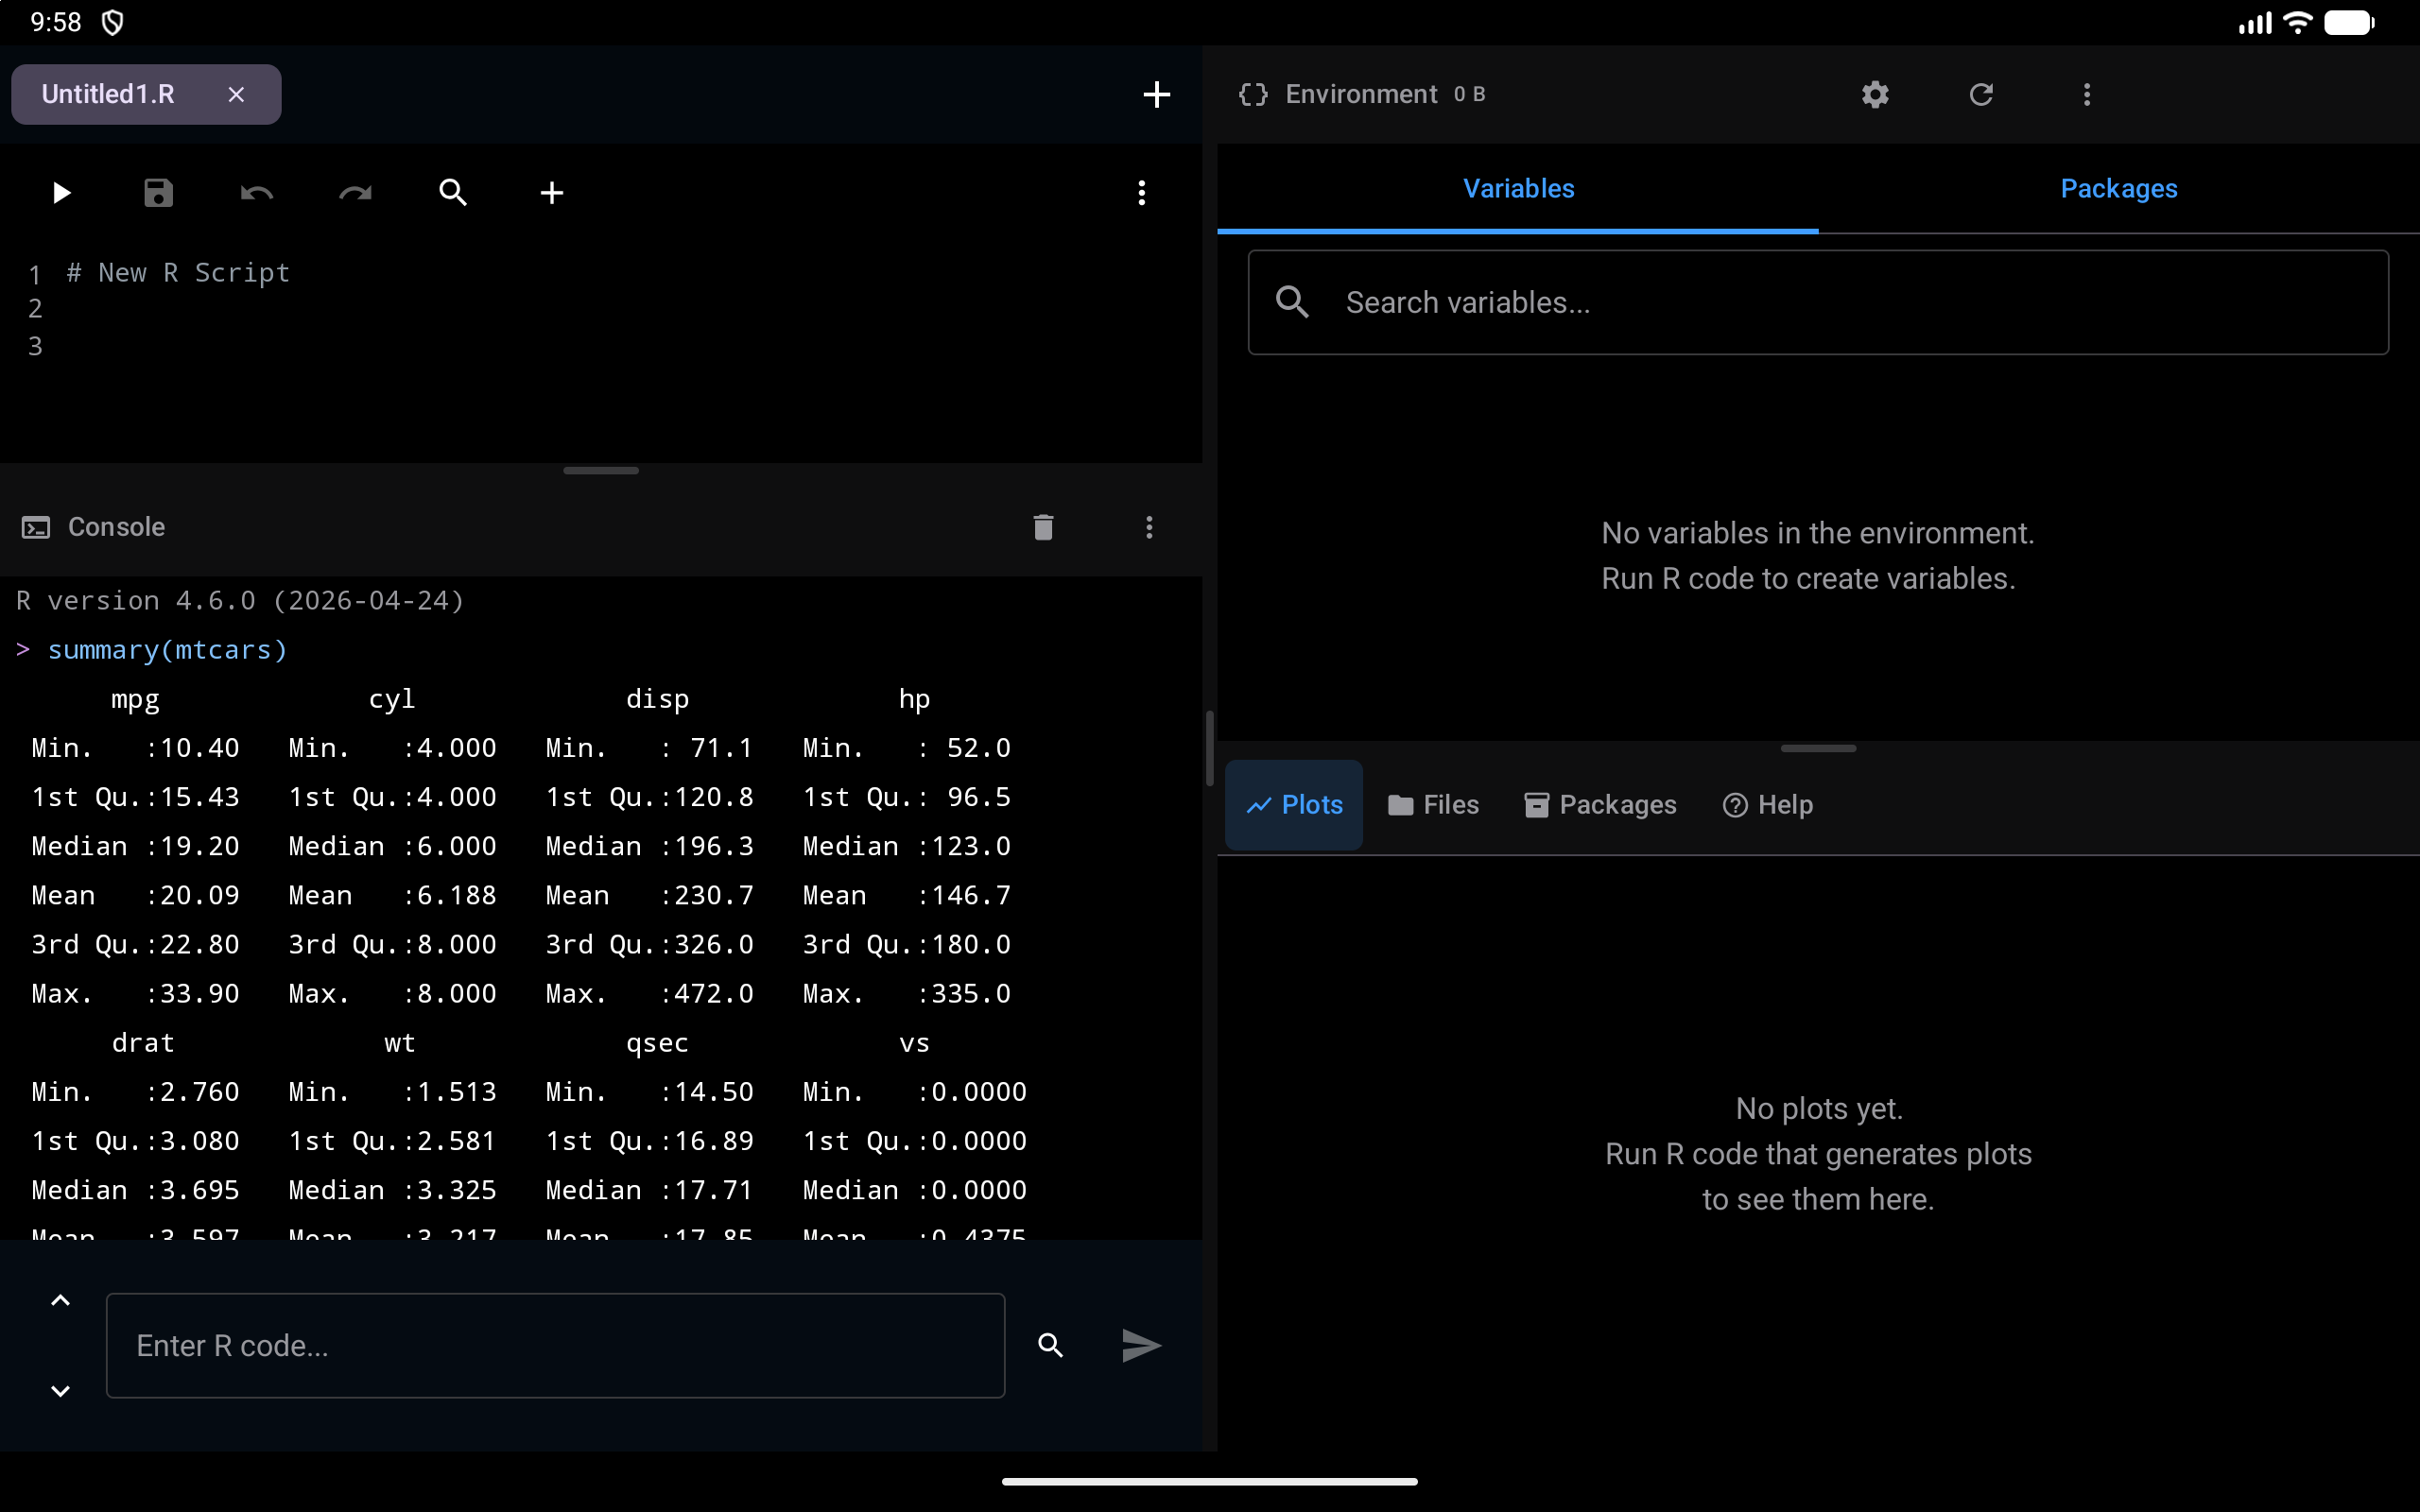The image size is (2420, 1512).
Task: Click the 'Min. :1.513' wt value
Action: tap(392, 1092)
